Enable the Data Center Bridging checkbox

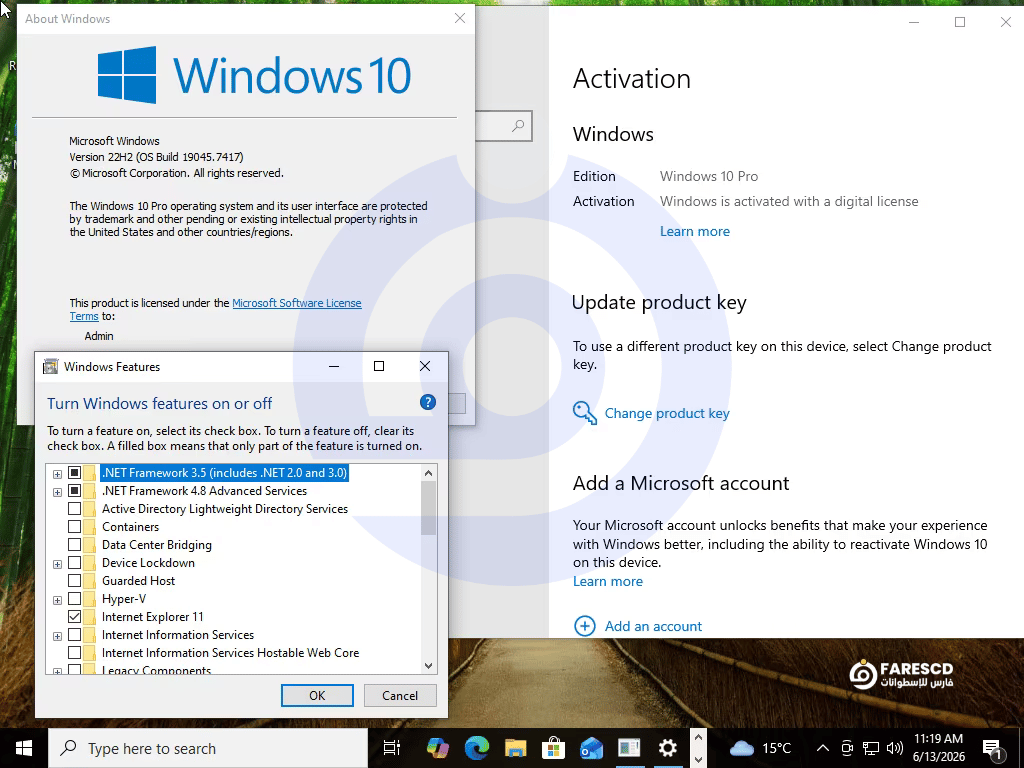point(74,544)
